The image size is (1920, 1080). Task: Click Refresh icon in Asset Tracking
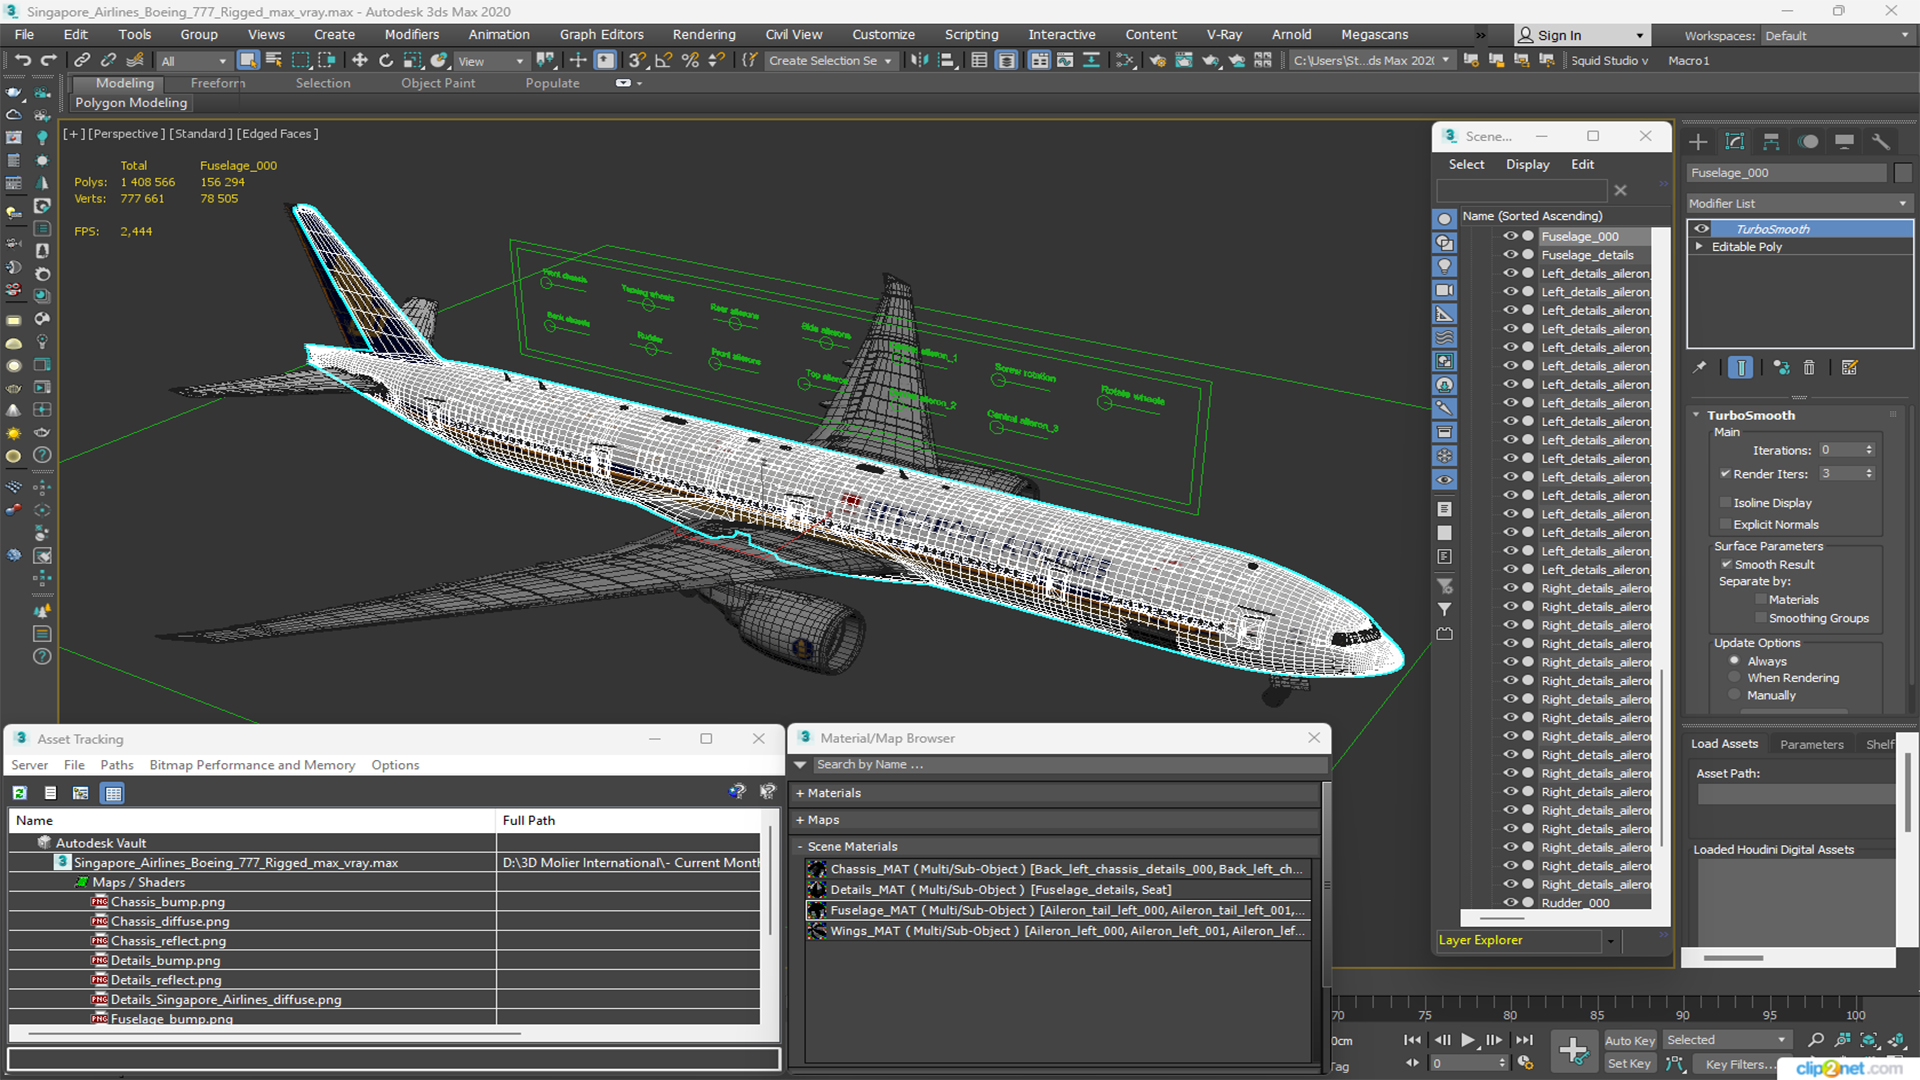19,793
